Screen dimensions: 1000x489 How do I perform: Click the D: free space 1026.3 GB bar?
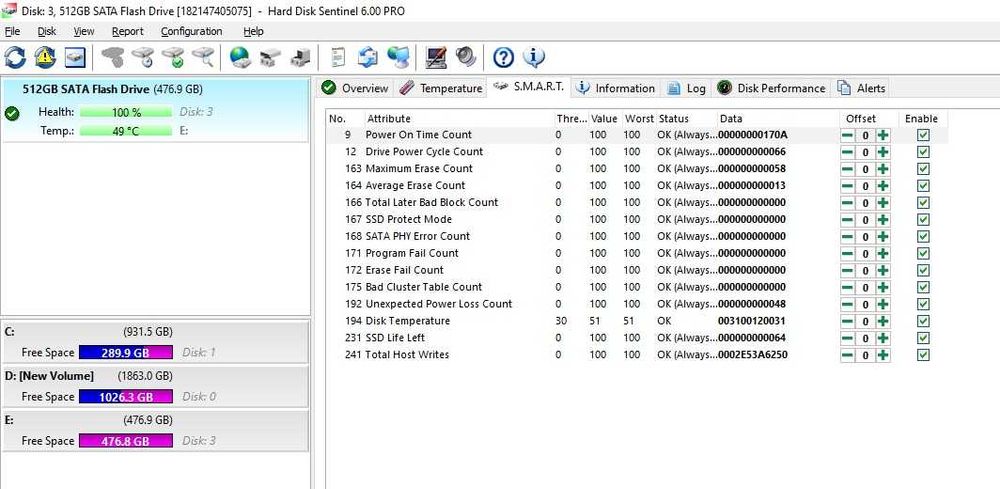click(126, 397)
